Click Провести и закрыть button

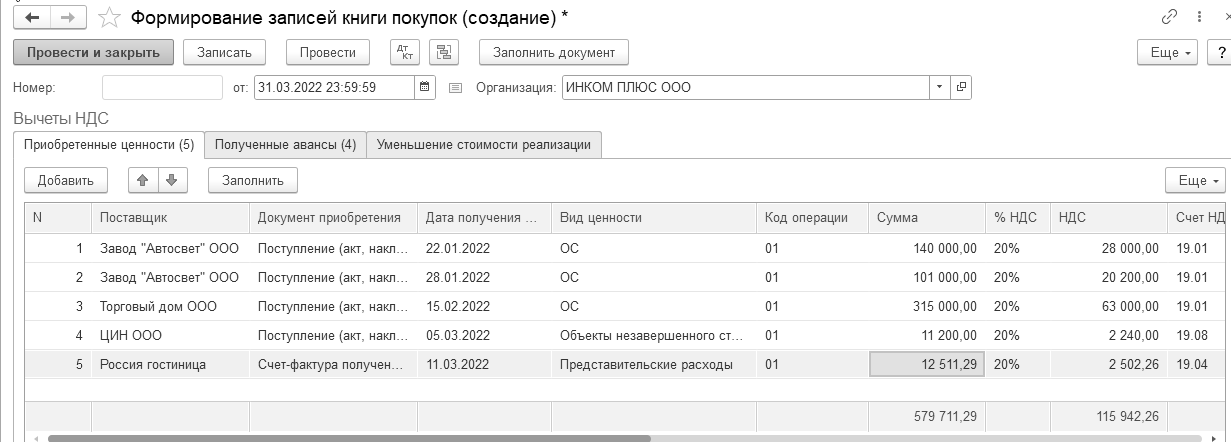pyautogui.click(x=94, y=52)
